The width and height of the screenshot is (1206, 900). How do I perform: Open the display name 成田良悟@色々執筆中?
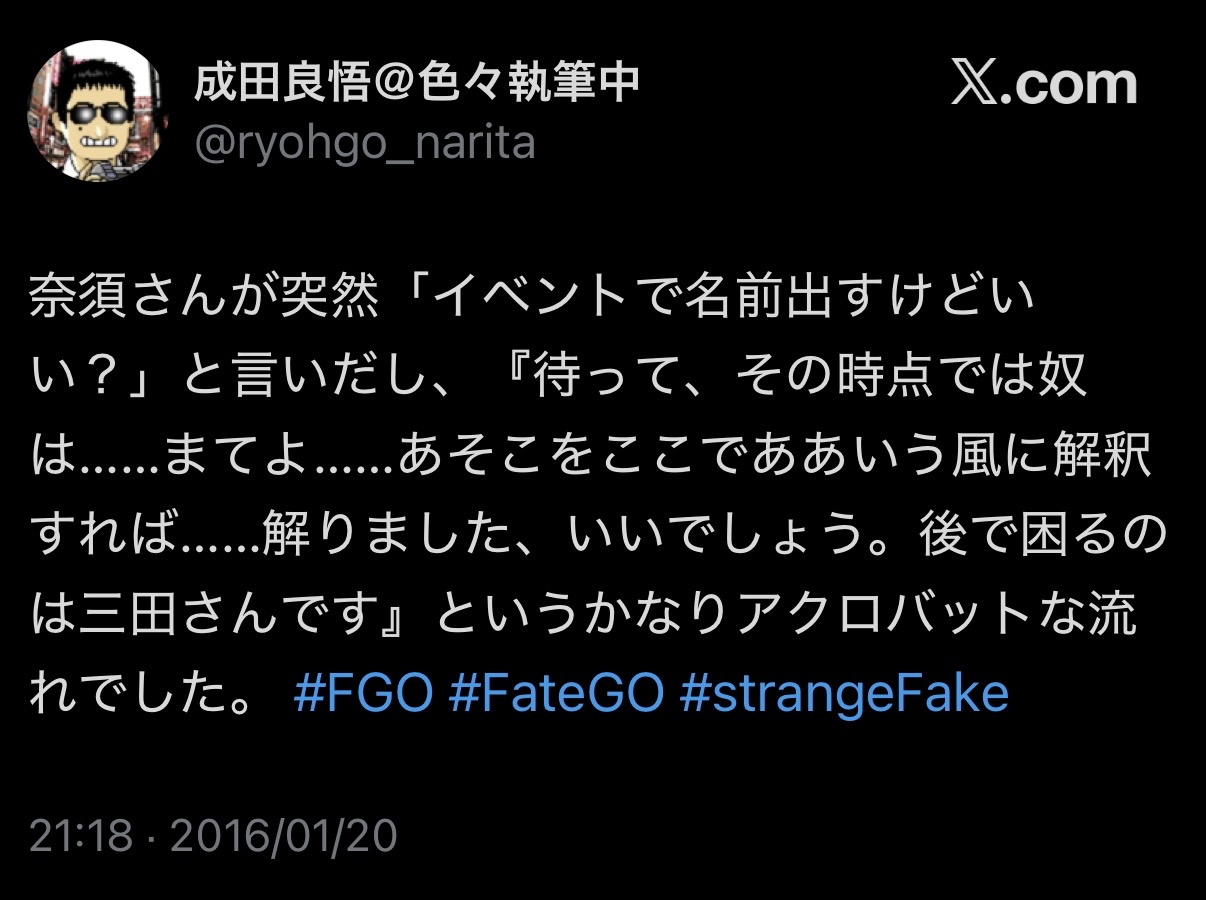click(x=417, y=84)
